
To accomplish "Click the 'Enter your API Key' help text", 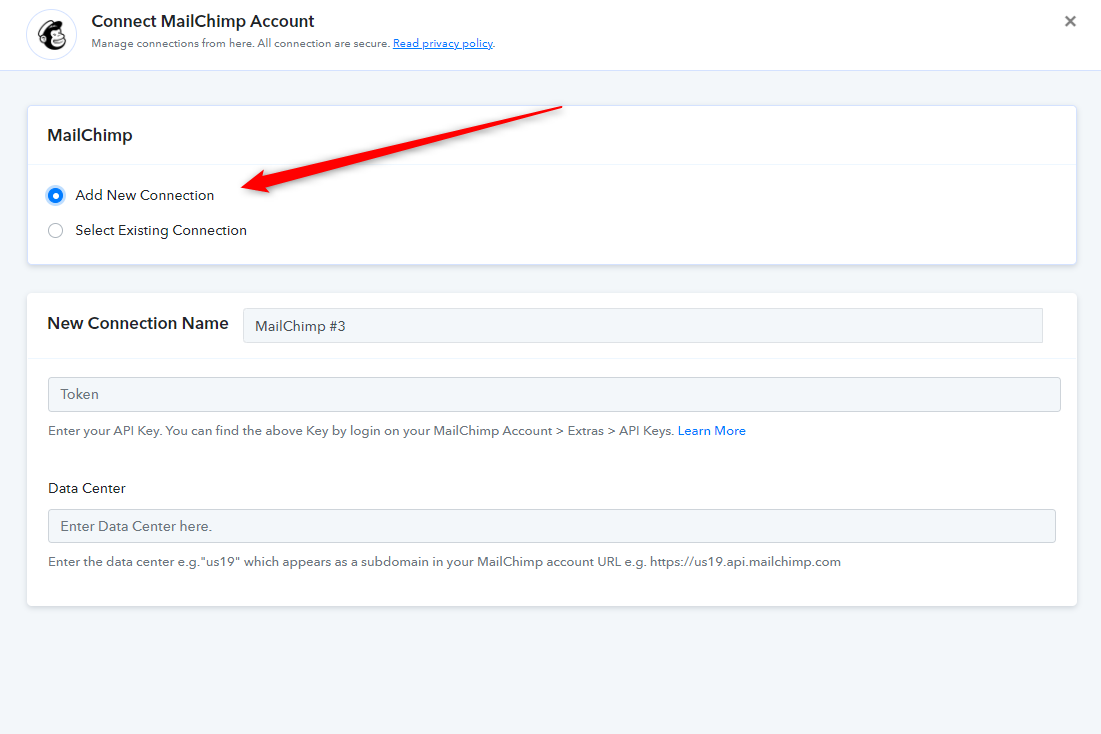I will coord(361,431).
